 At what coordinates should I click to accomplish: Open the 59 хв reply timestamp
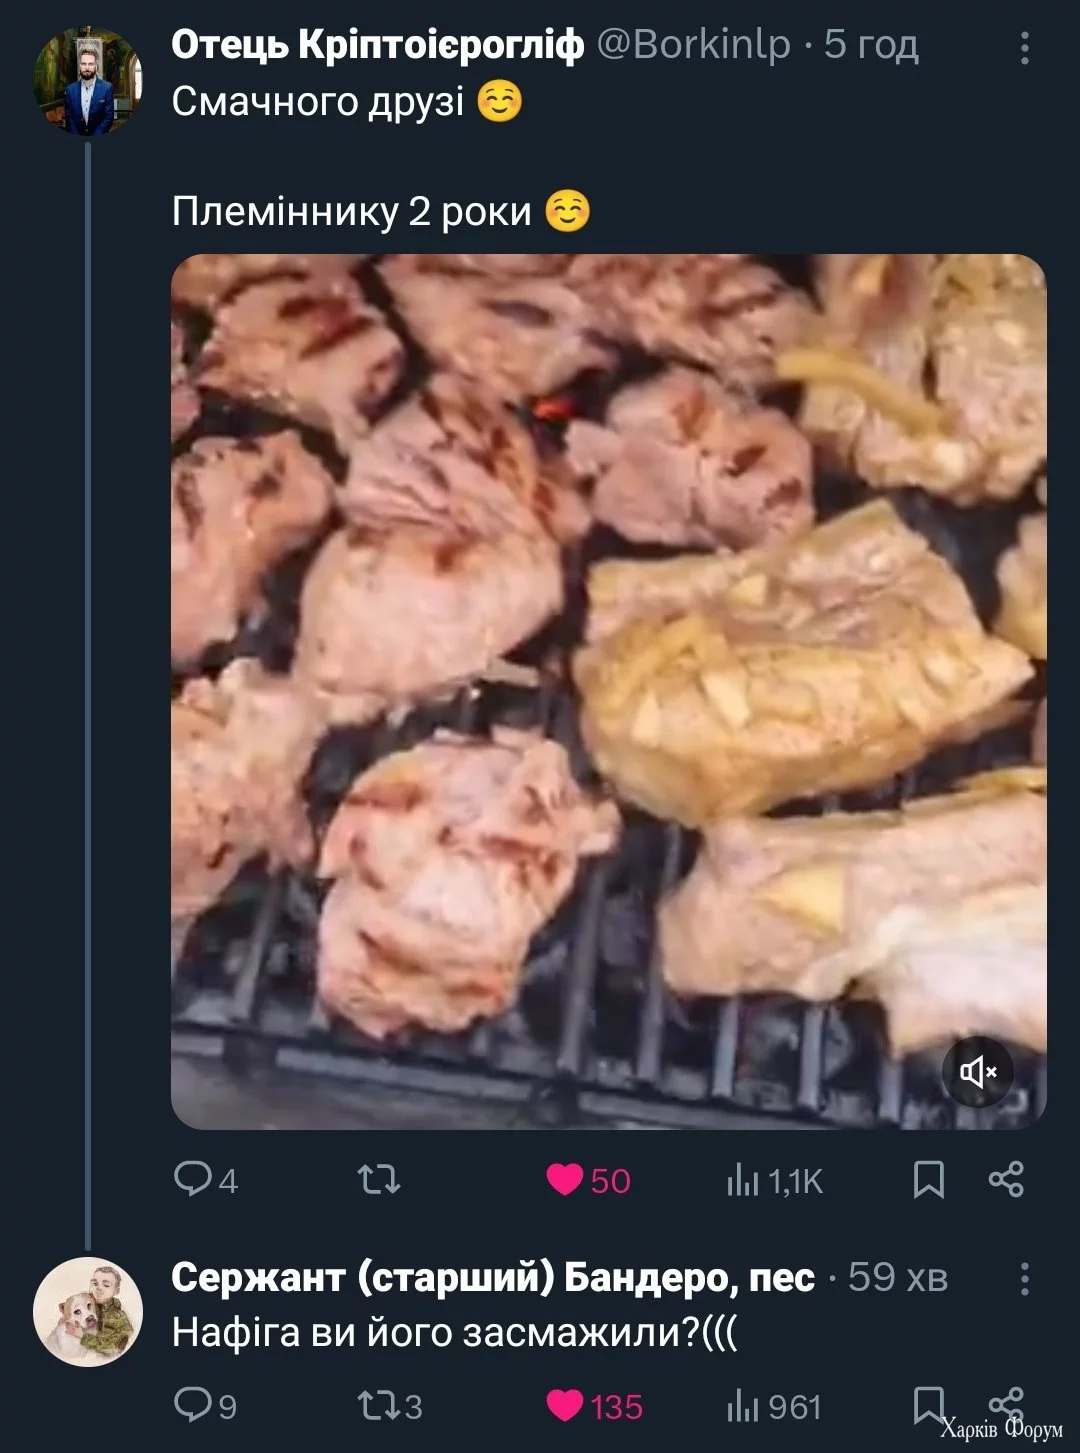[897, 1278]
